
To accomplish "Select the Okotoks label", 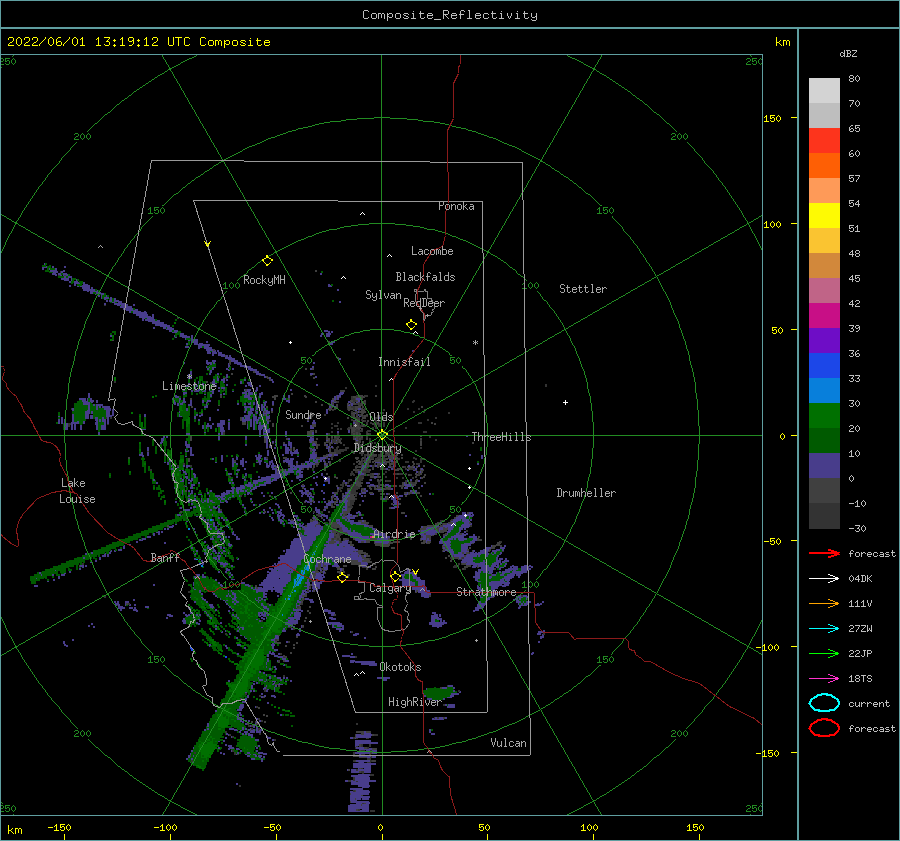I will tap(400, 666).
